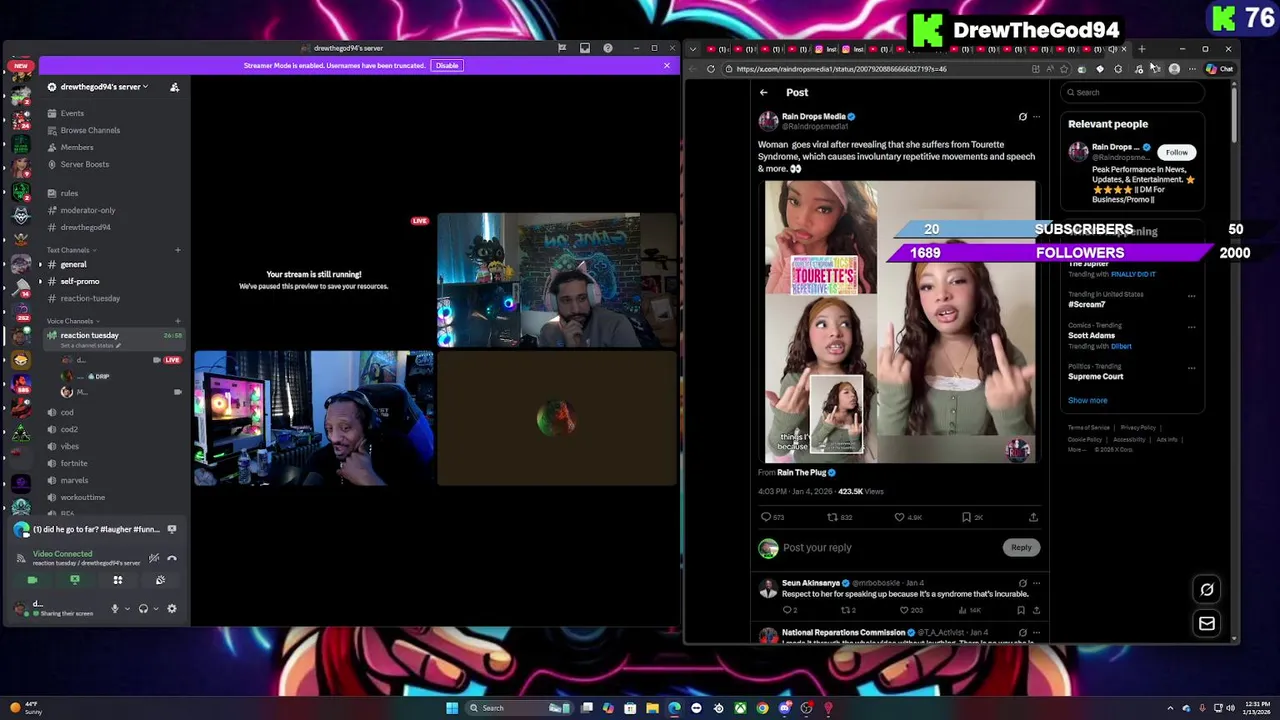
Task: Open microphone input options arrow
Action: pyautogui.click(x=126, y=609)
